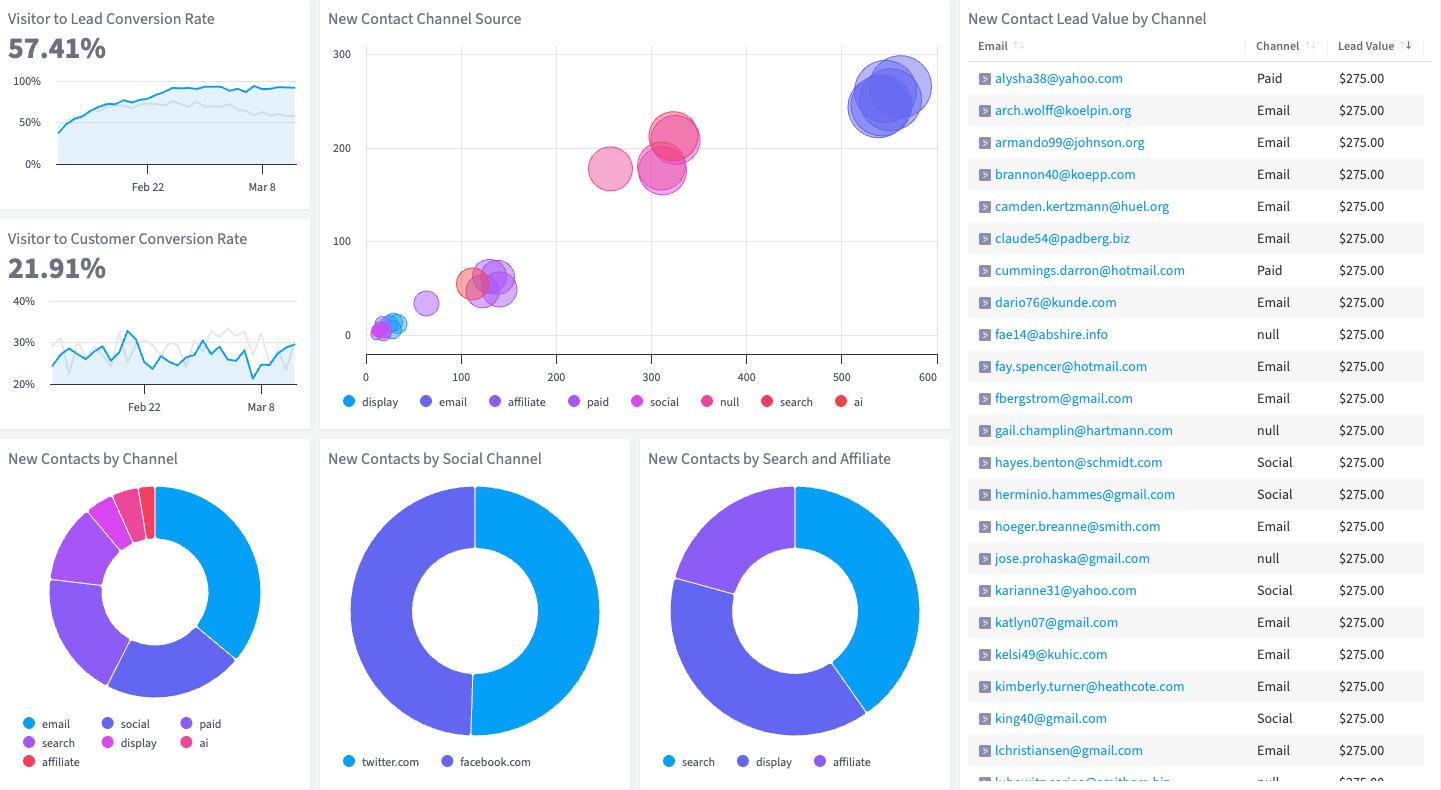Open jose.prohaska@gmail.com email link
The width and height of the screenshot is (1441, 790).
(x=1072, y=558)
